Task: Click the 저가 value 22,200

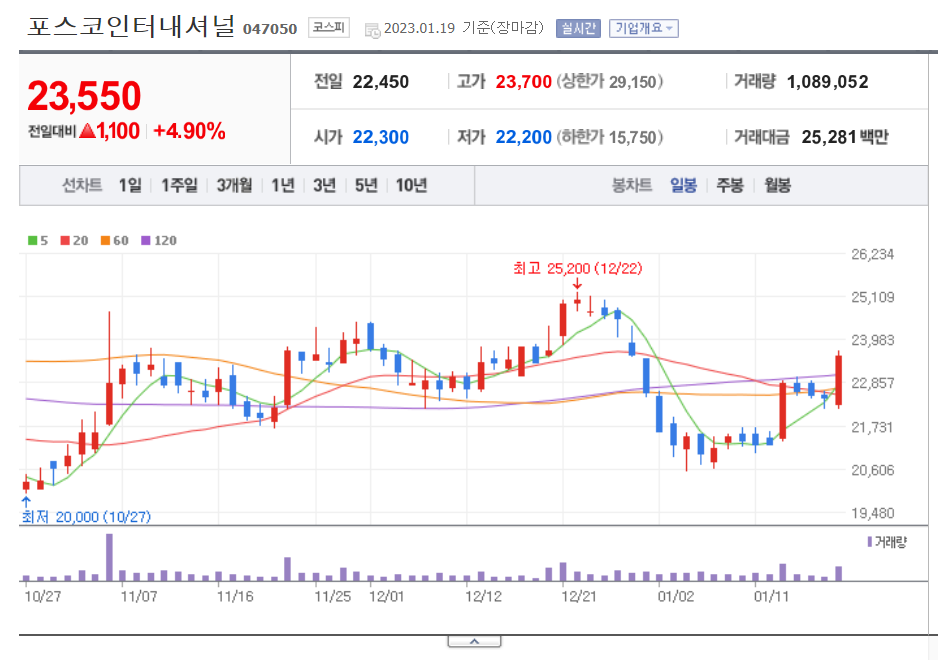Action: point(523,138)
